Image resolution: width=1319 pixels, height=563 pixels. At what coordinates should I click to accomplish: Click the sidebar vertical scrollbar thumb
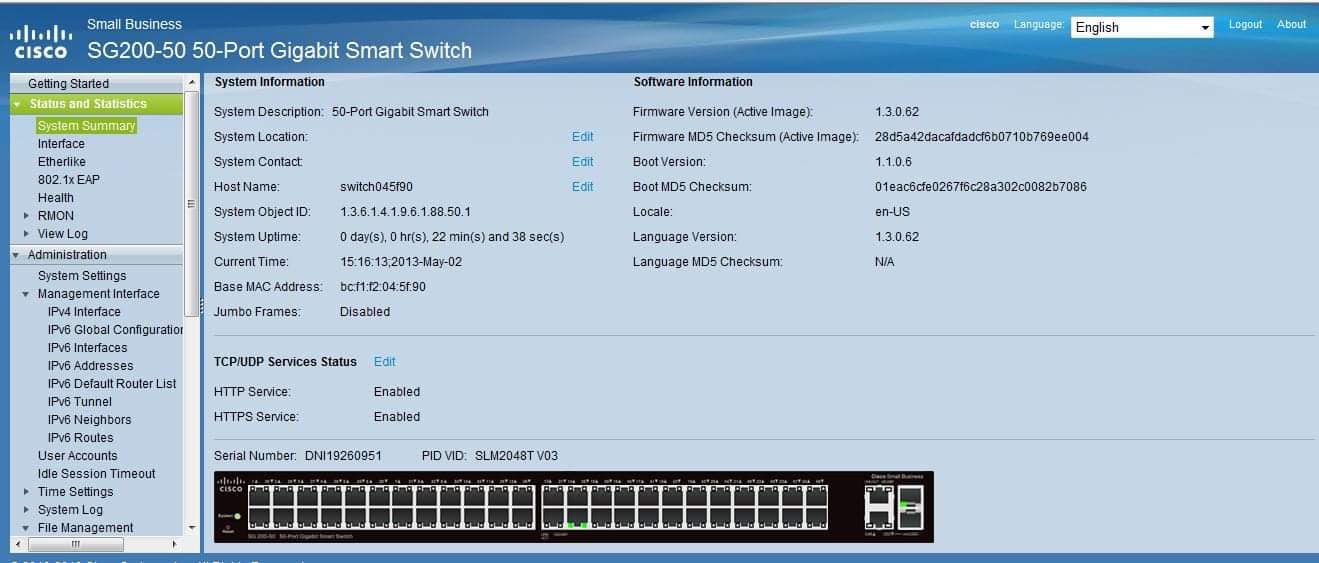pyautogui.click(x=192, y=204)
